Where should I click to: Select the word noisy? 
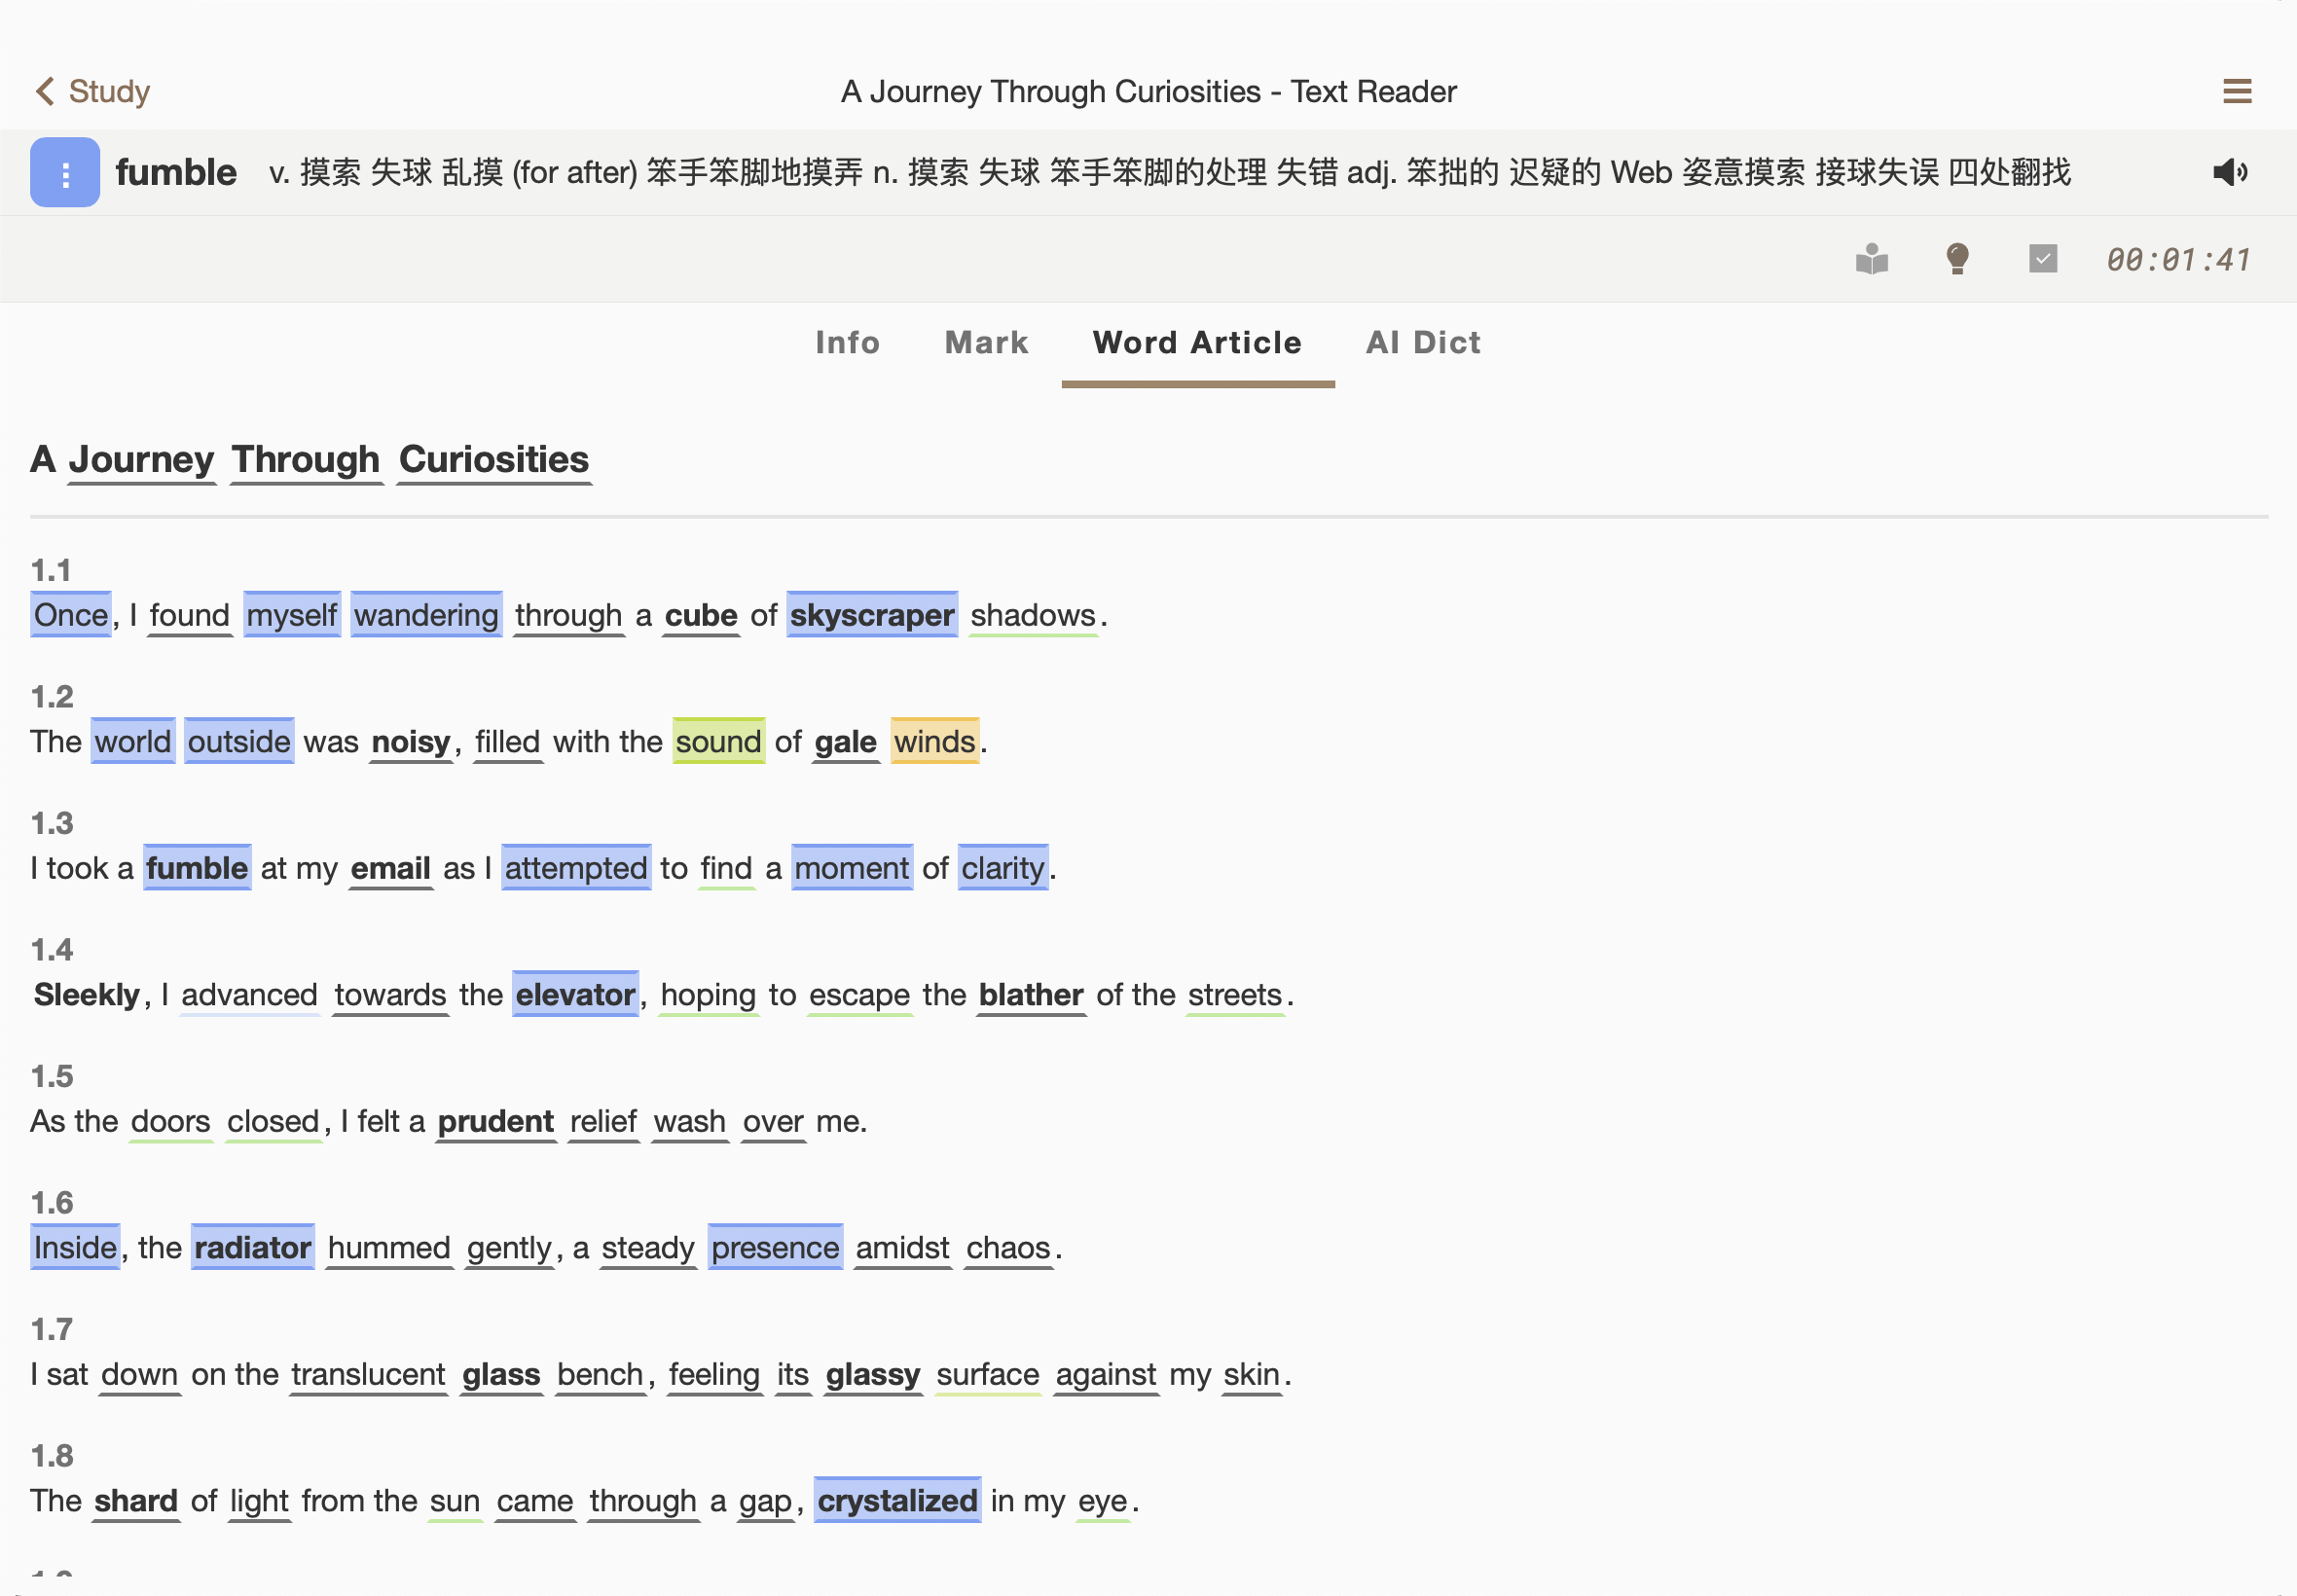click(411, 742)
